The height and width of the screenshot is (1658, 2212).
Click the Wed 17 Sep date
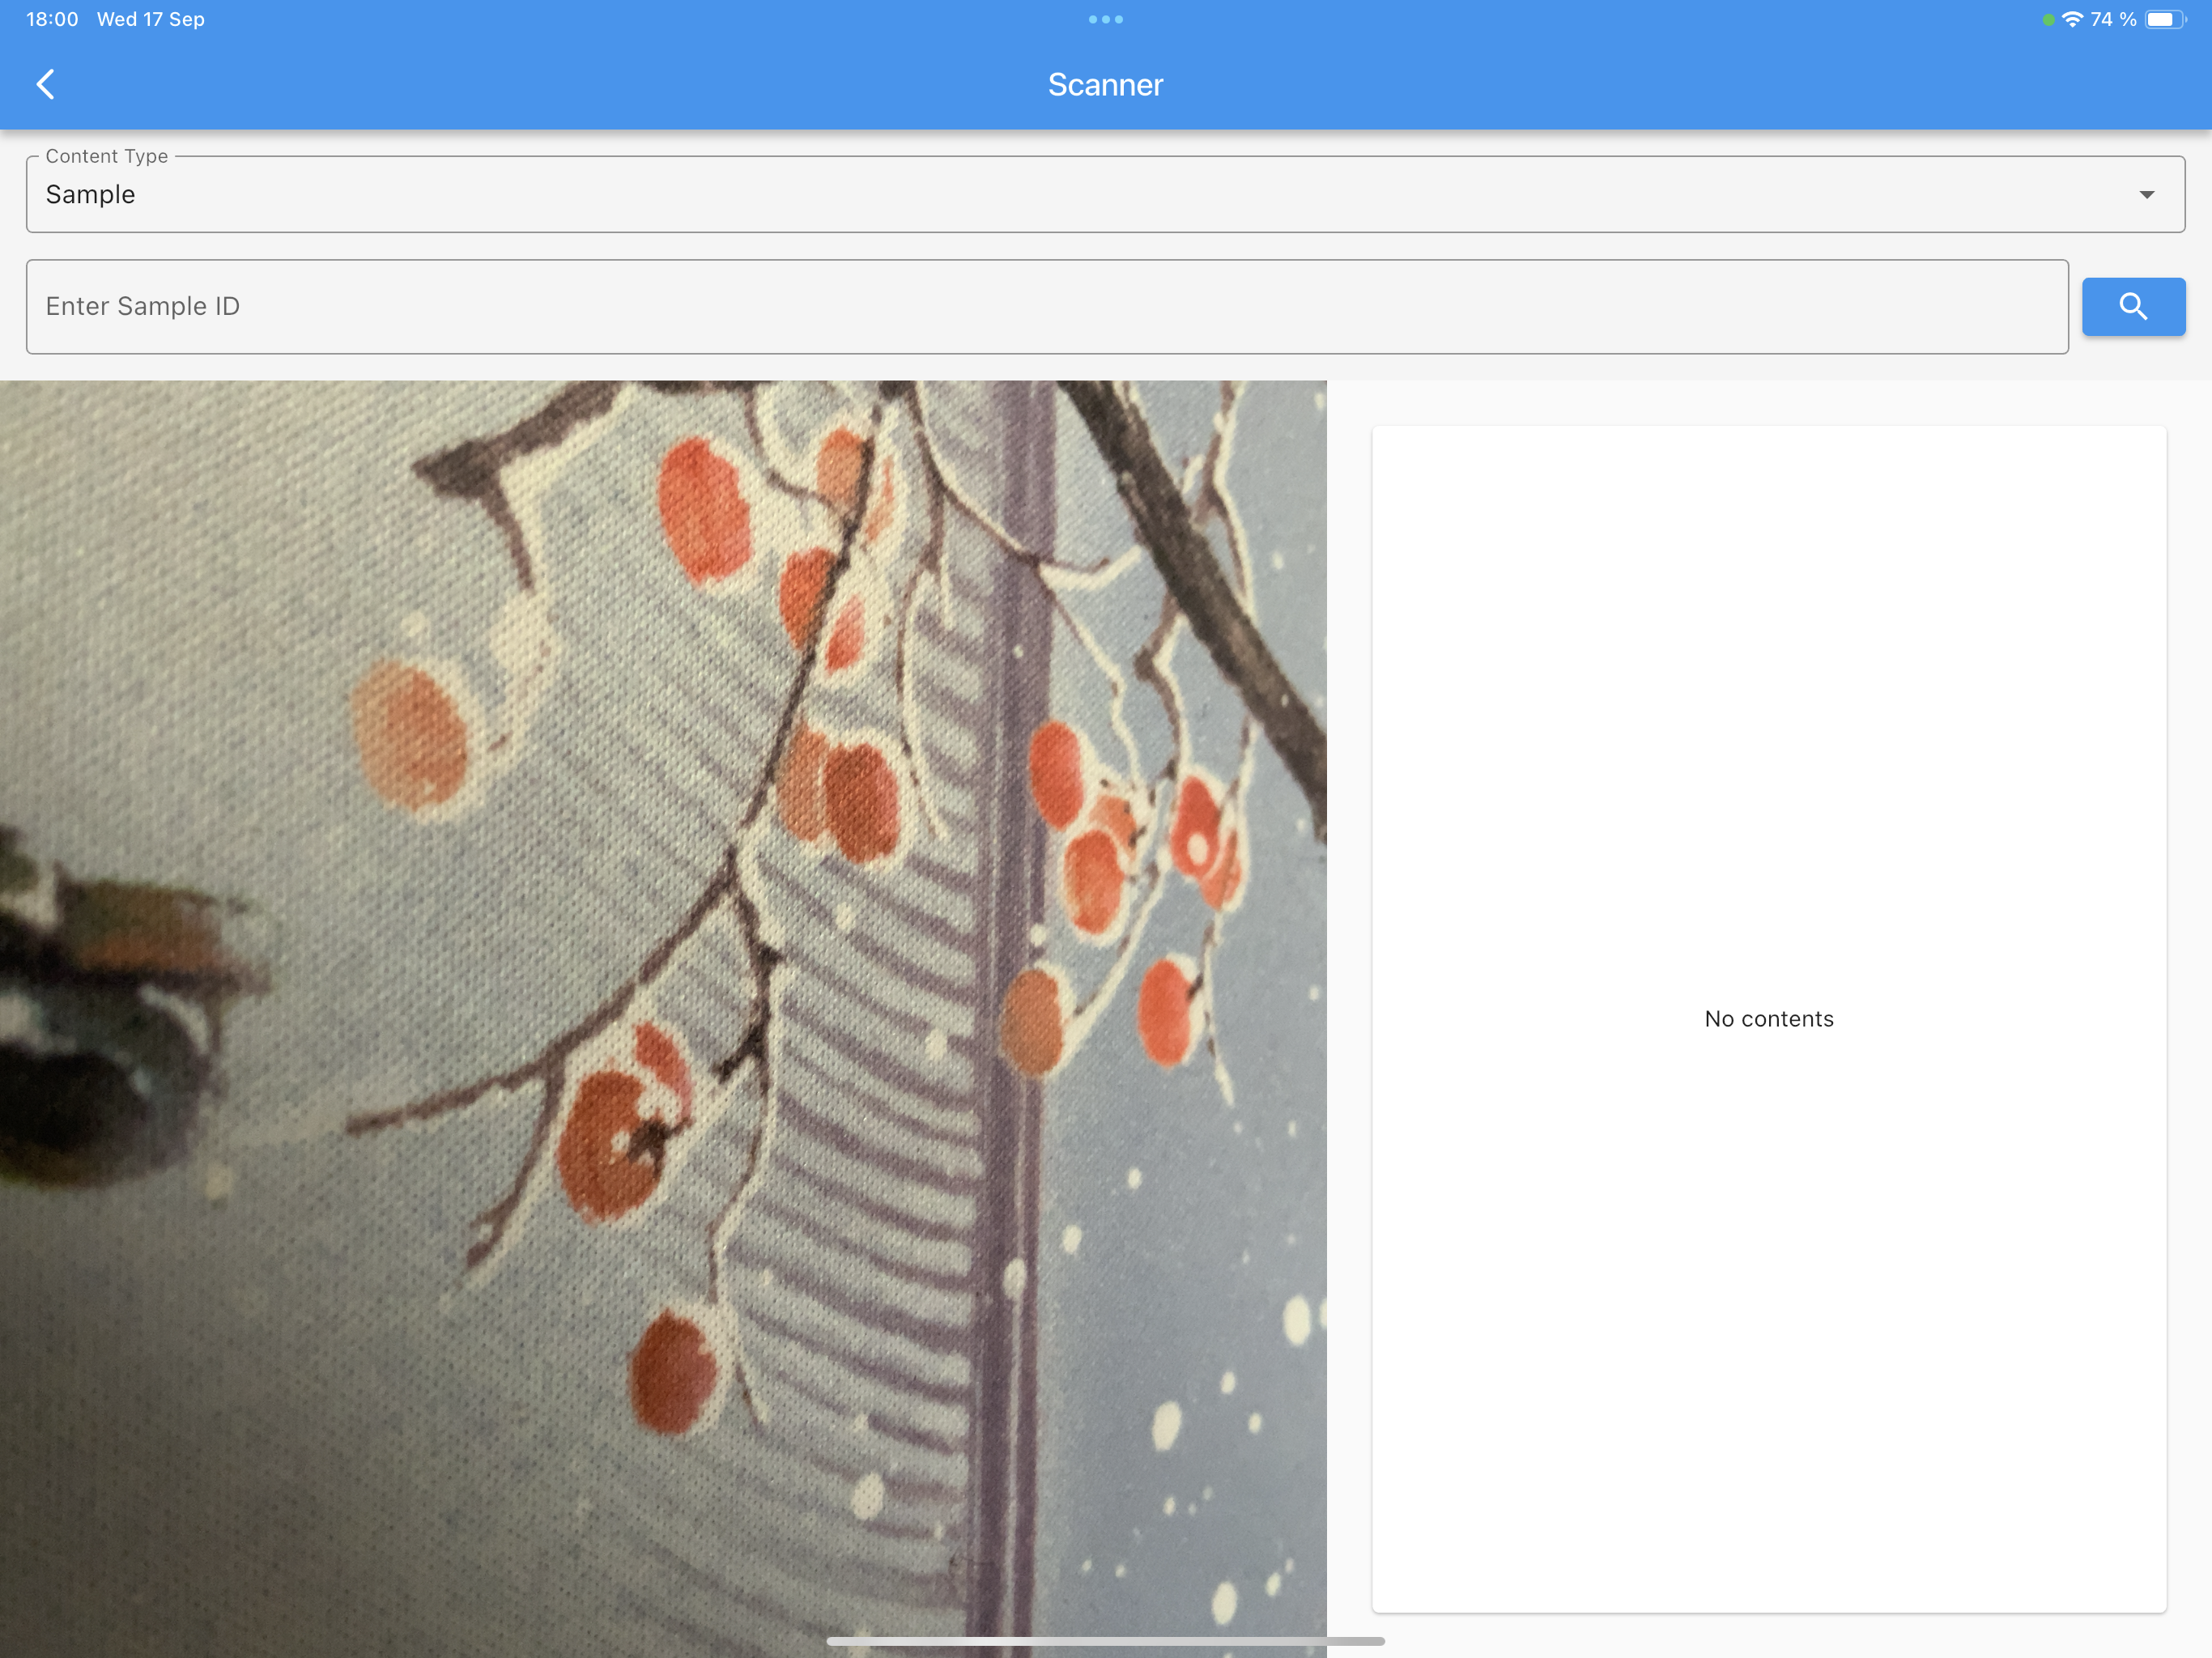click(x=150, y=19)
